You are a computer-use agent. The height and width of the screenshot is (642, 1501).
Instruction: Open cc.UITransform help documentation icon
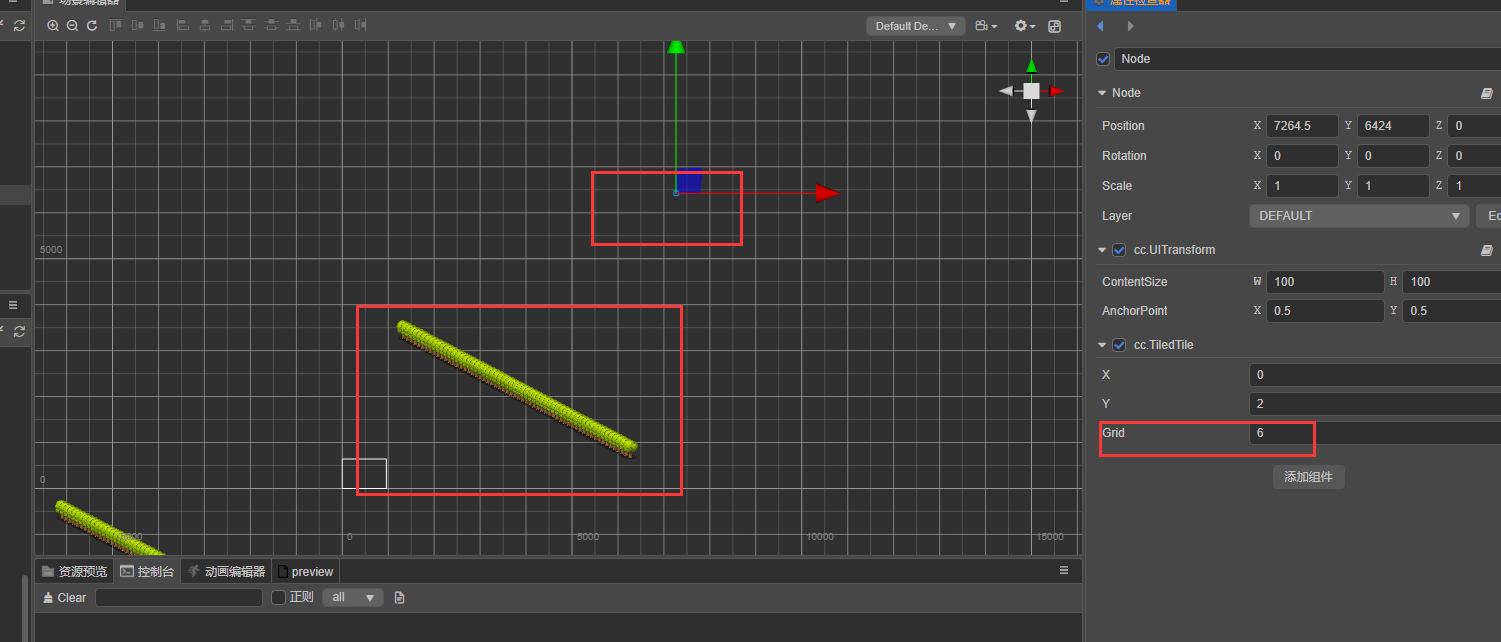click(1486, 250)
